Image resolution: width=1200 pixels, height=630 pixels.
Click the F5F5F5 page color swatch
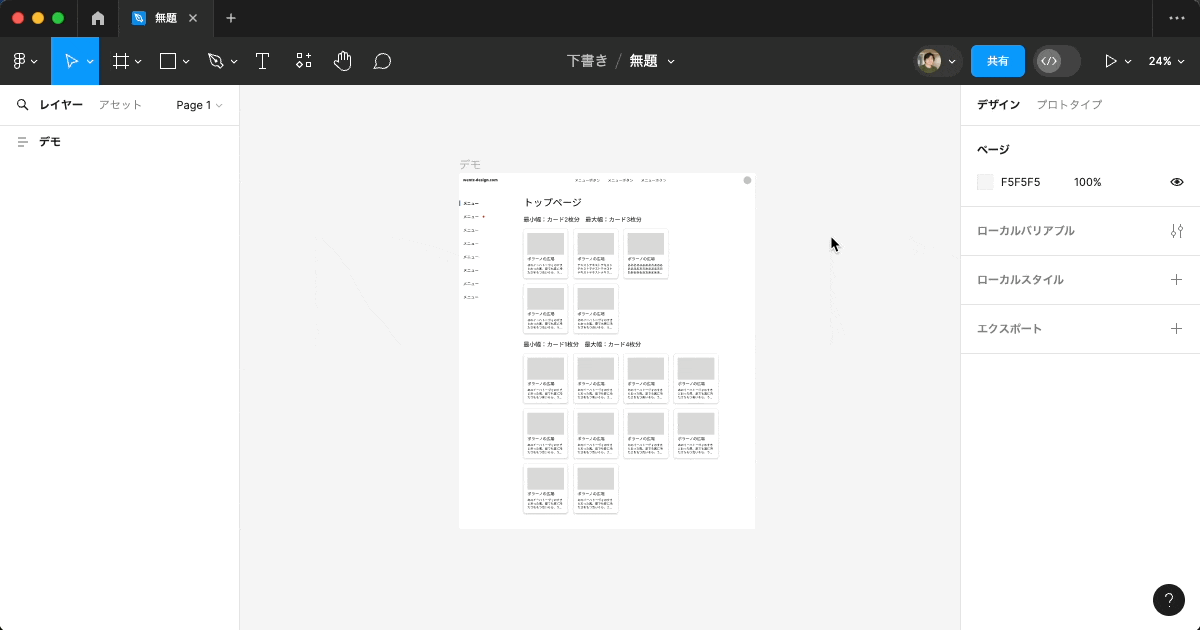click(984, 182)
